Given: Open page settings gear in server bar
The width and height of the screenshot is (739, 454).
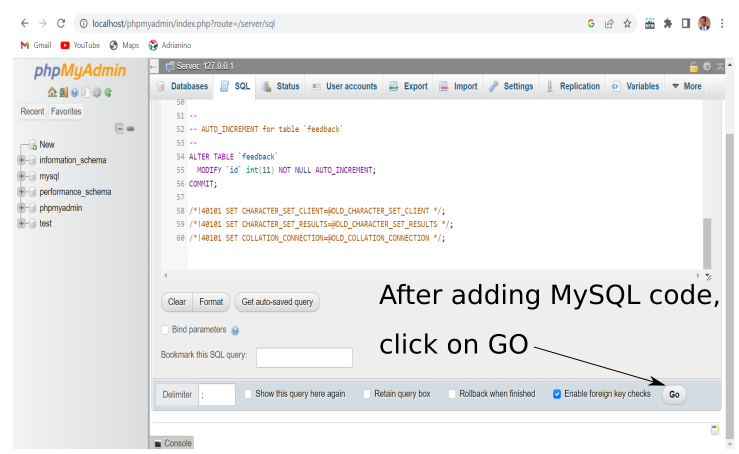Looking at the screenshot, I should coord(707,66).
